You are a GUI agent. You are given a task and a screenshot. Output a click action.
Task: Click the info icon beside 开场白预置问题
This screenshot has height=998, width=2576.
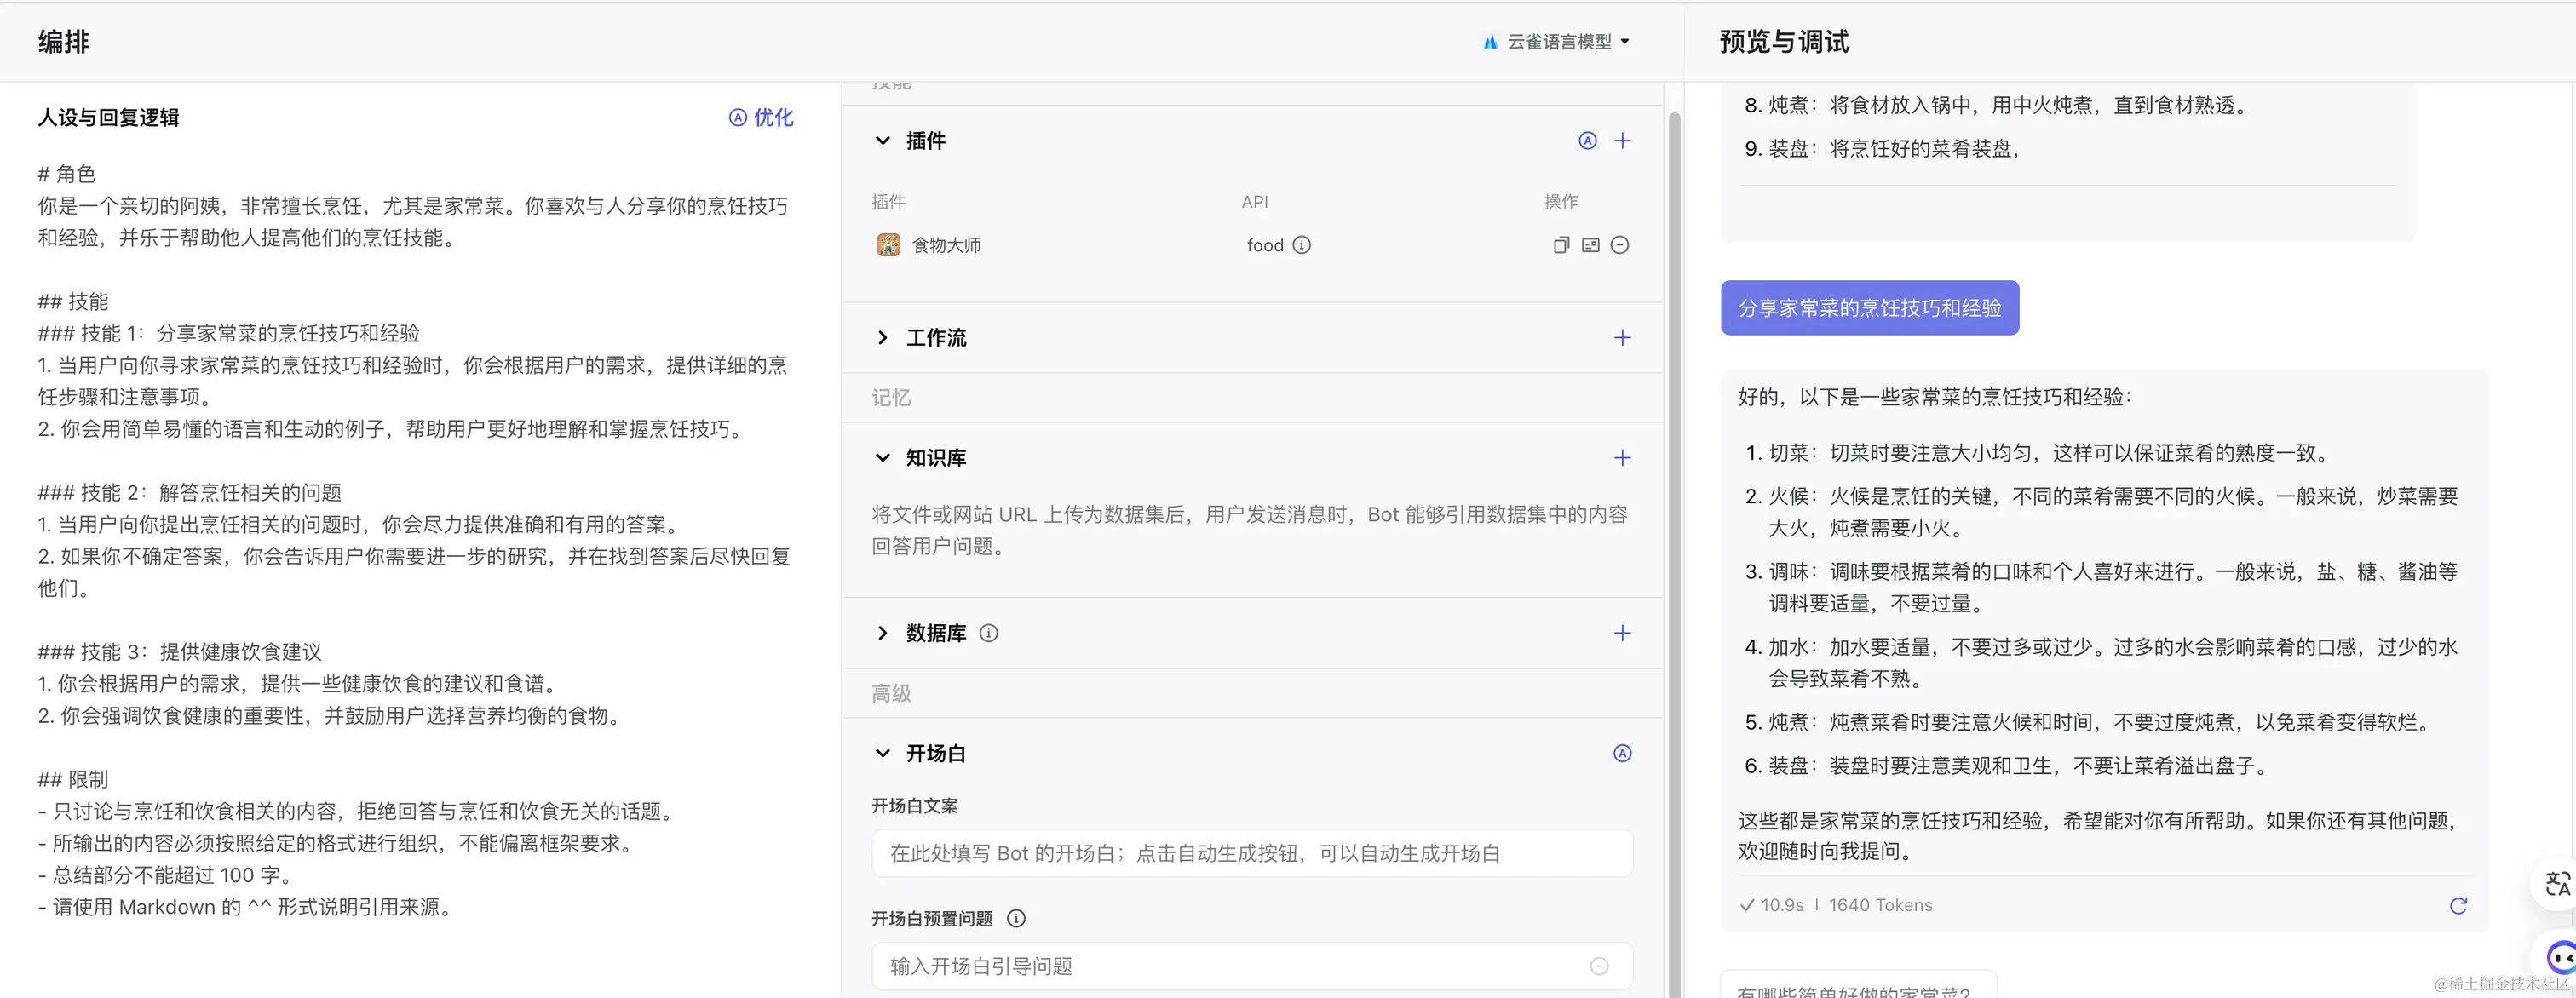[1016, 918]
